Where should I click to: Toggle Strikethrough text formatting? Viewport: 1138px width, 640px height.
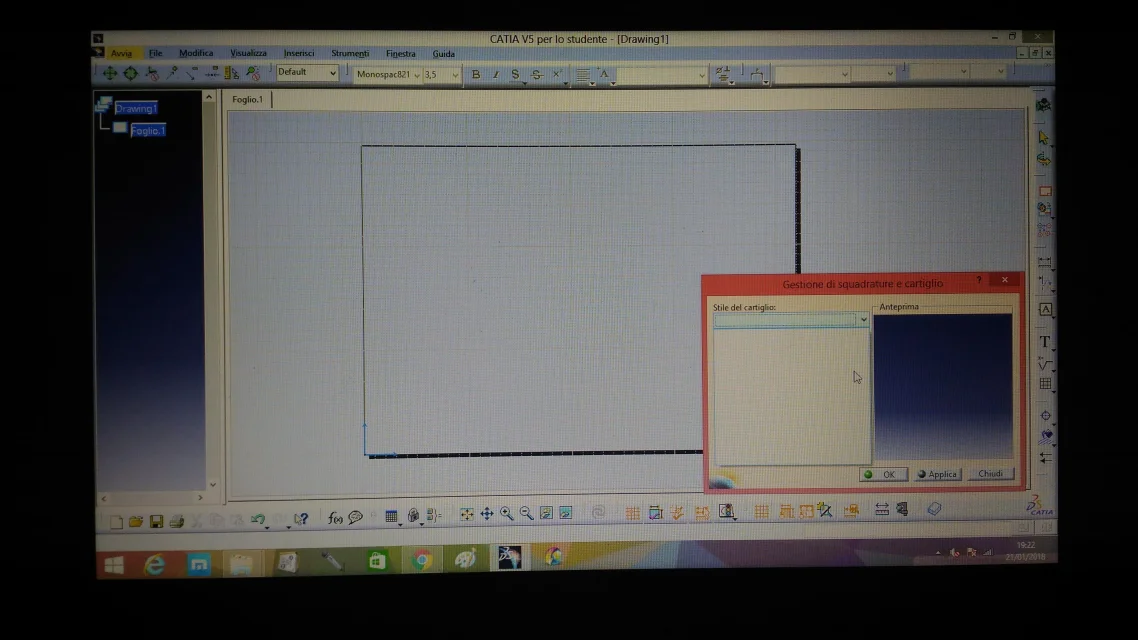tap(537, 75)
